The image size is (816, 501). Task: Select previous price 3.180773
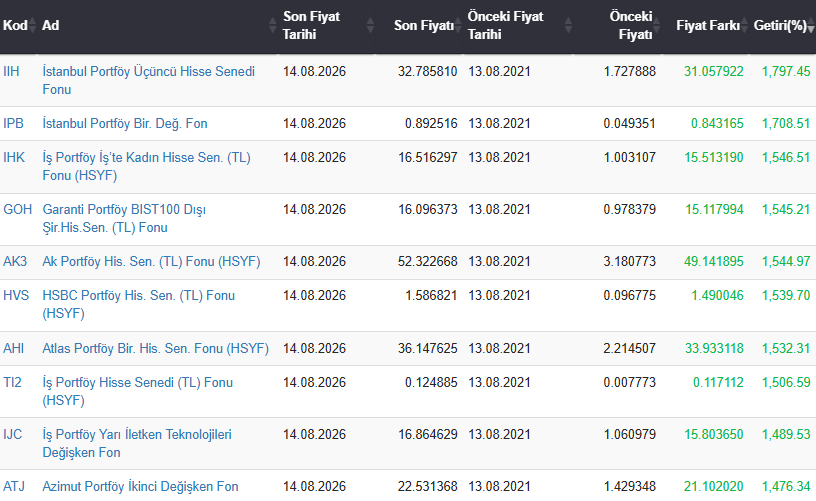point(630,261)
